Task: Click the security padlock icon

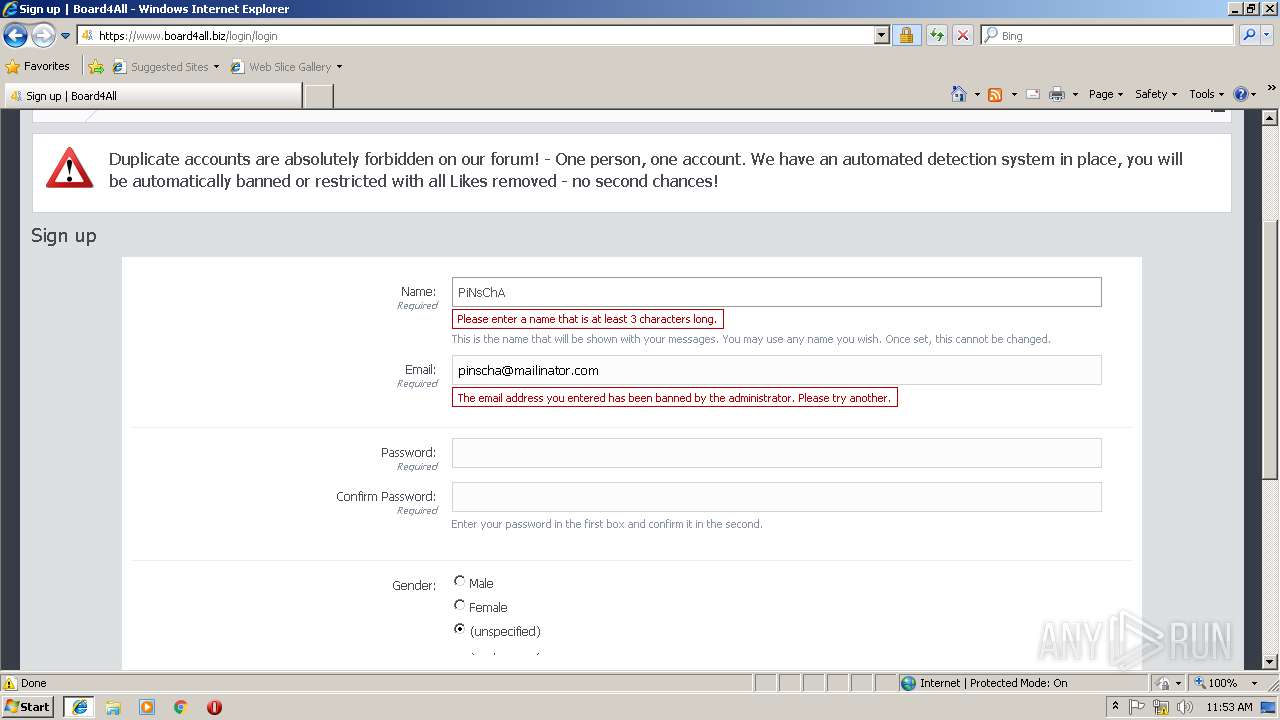Action: pyautogui.click(x=906, y=36)
